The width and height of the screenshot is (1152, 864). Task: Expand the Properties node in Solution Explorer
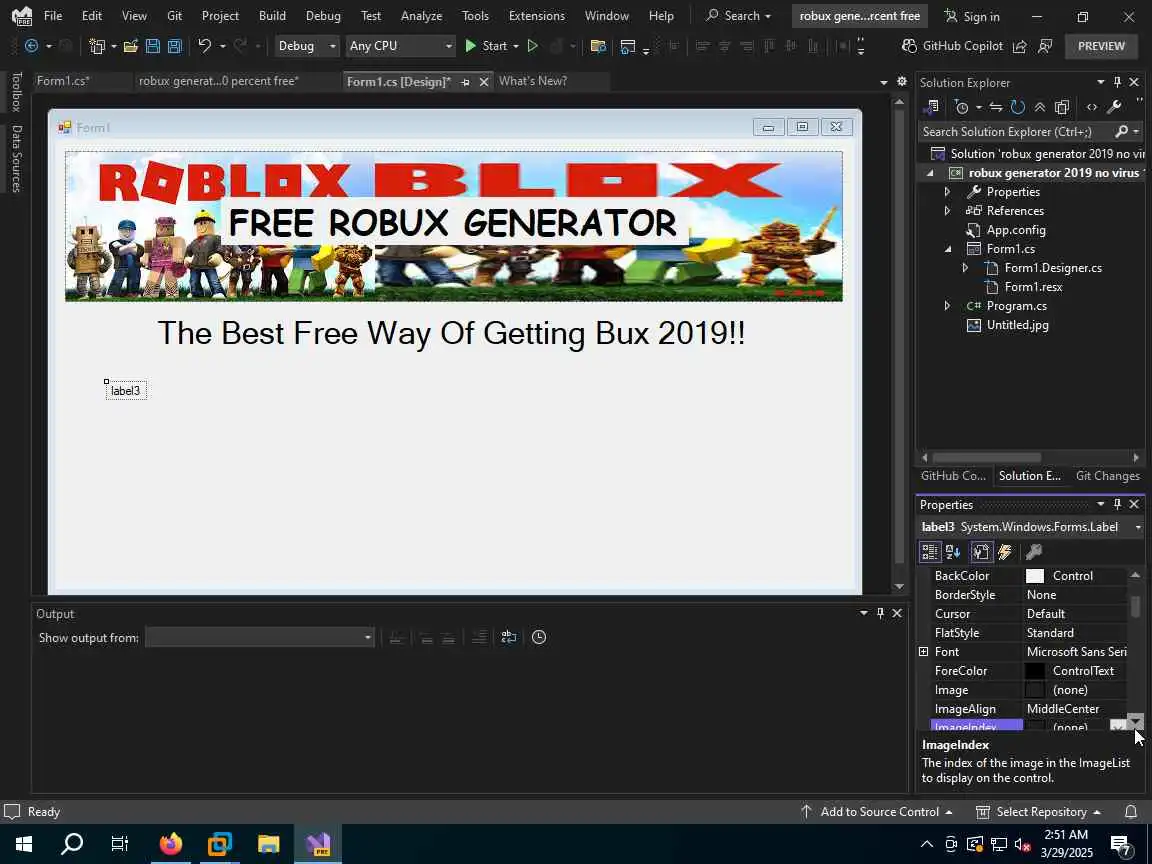point(947,192)
